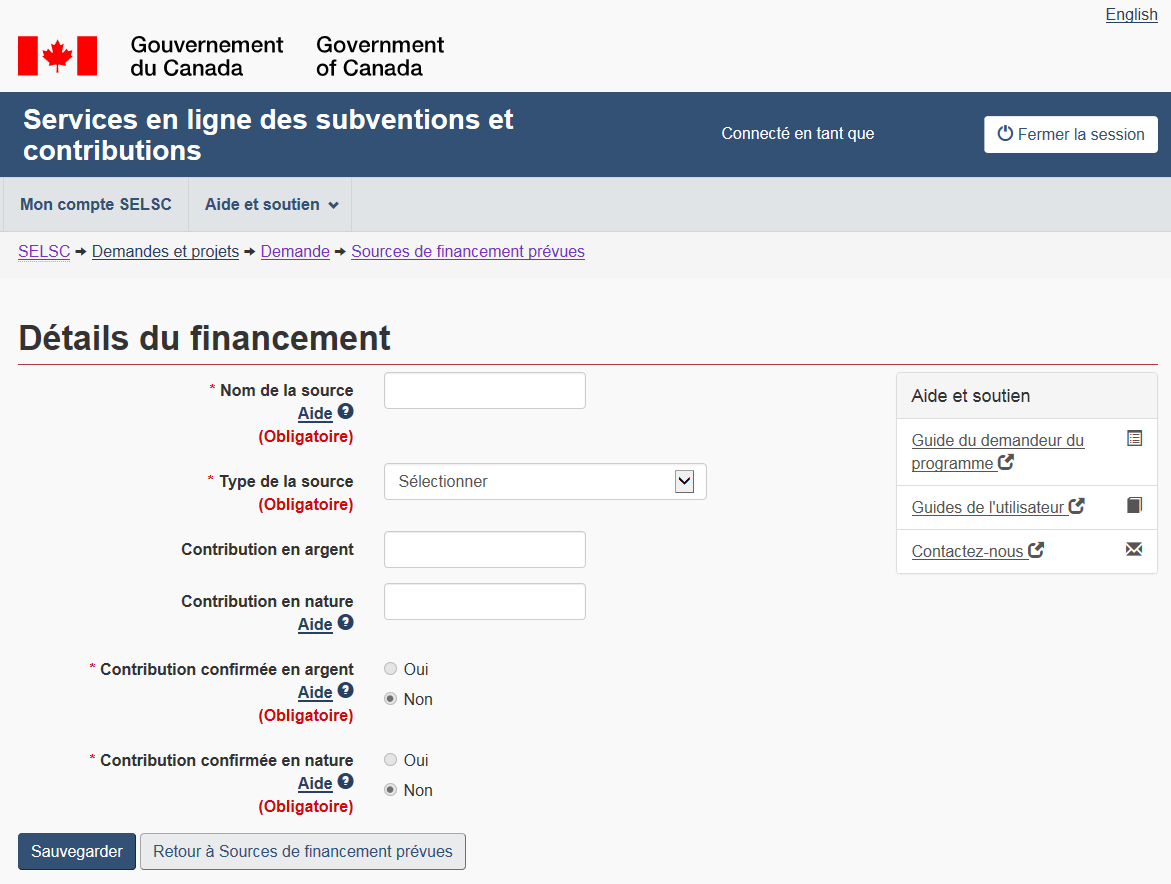Screen dimensions: 1171x884
Task: Click the Canadian flag logo
Action: tap(57, 56)
